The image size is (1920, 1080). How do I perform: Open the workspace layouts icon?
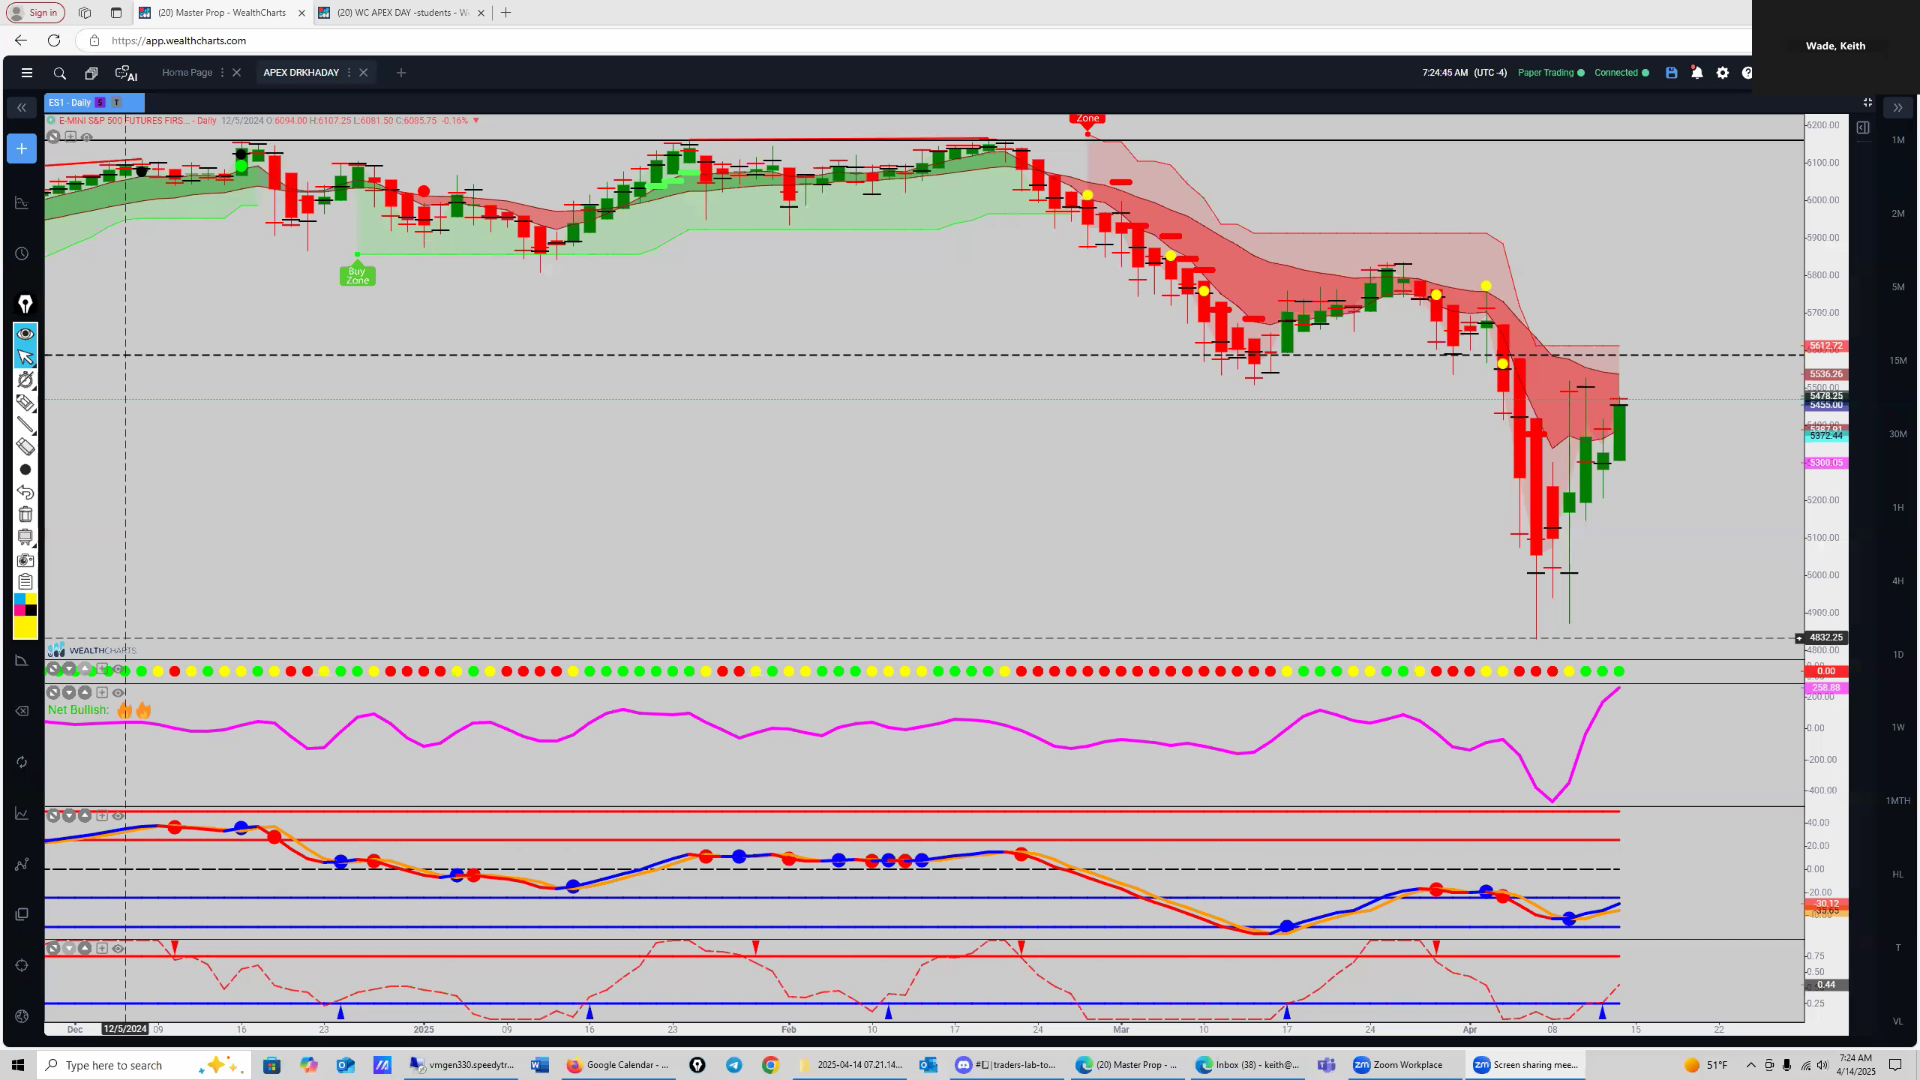click(x=91, y=73)
